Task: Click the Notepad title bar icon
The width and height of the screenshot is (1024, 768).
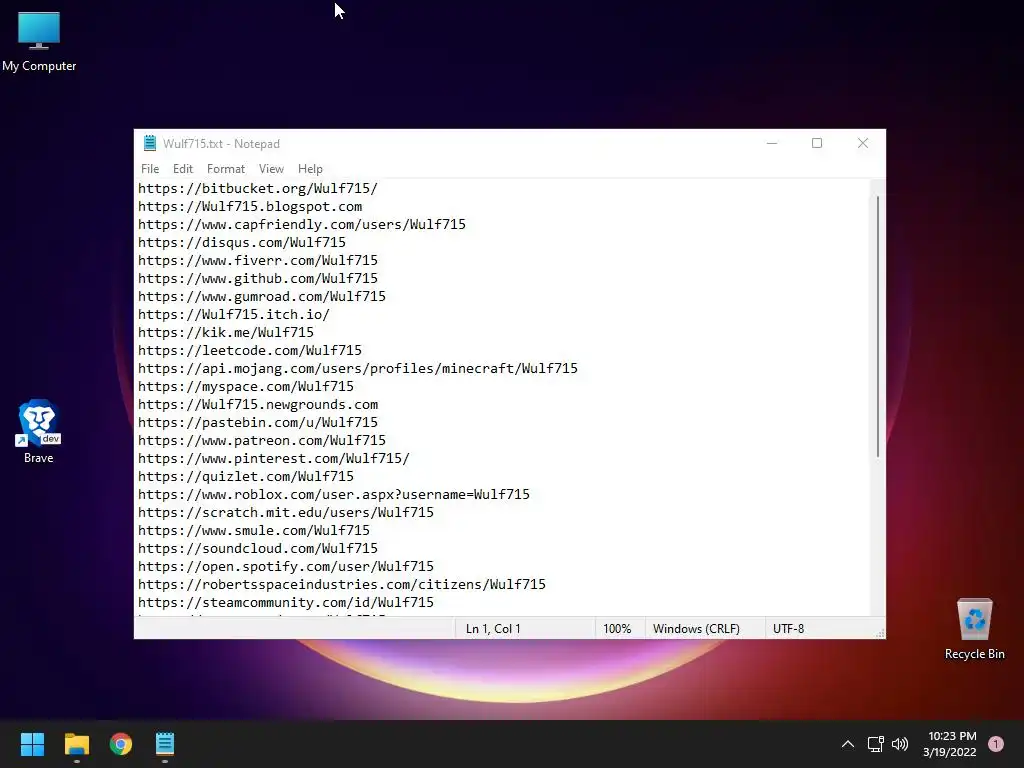Action: 150,143
